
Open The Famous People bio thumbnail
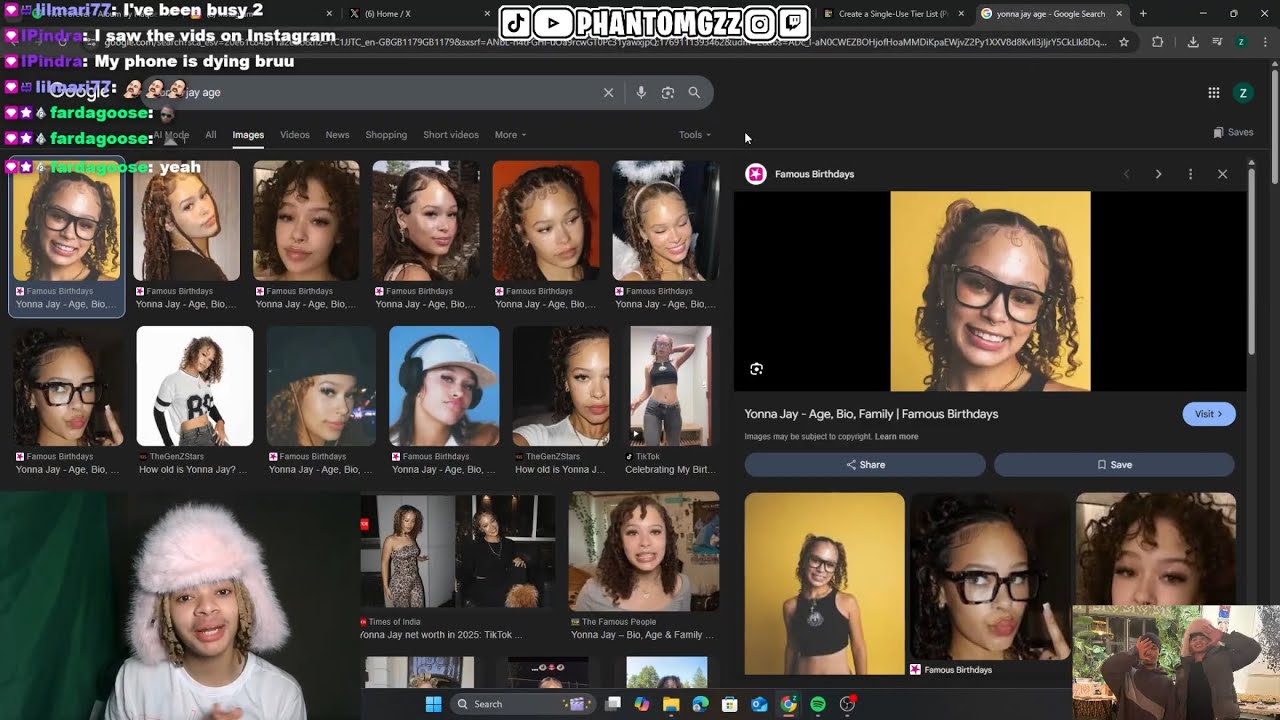point(644,551)
